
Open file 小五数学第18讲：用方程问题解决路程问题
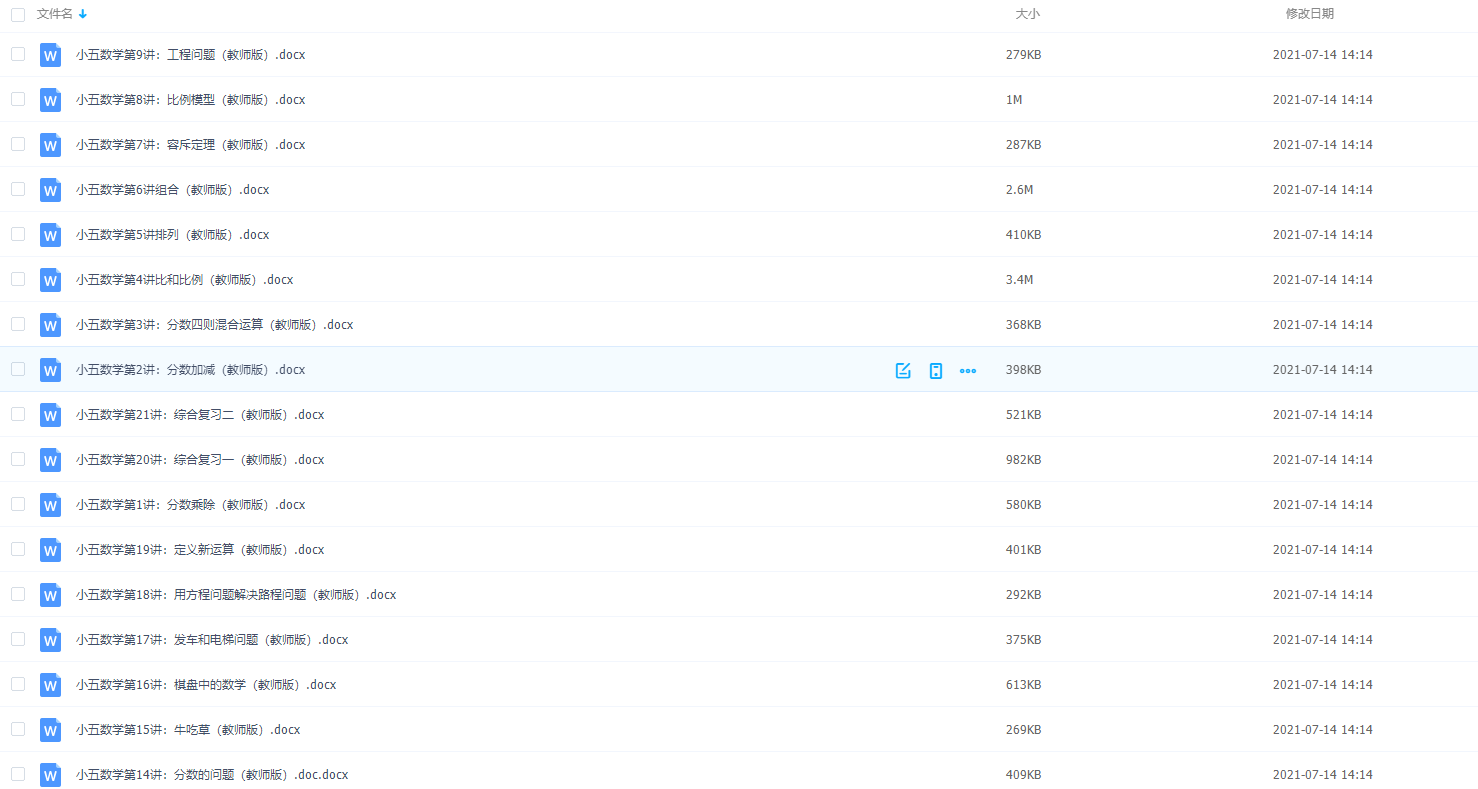point(236,595)
